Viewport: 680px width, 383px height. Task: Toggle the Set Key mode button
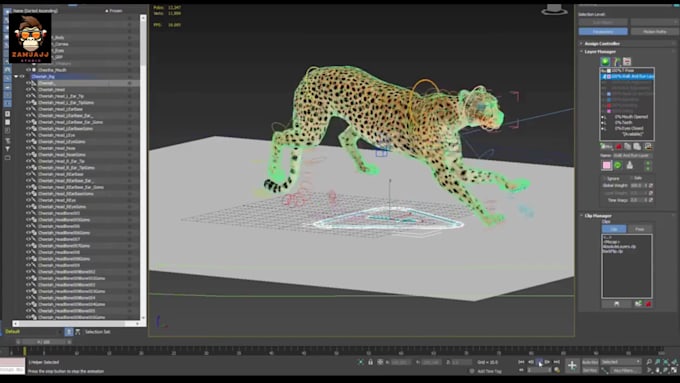click(590, 370)
